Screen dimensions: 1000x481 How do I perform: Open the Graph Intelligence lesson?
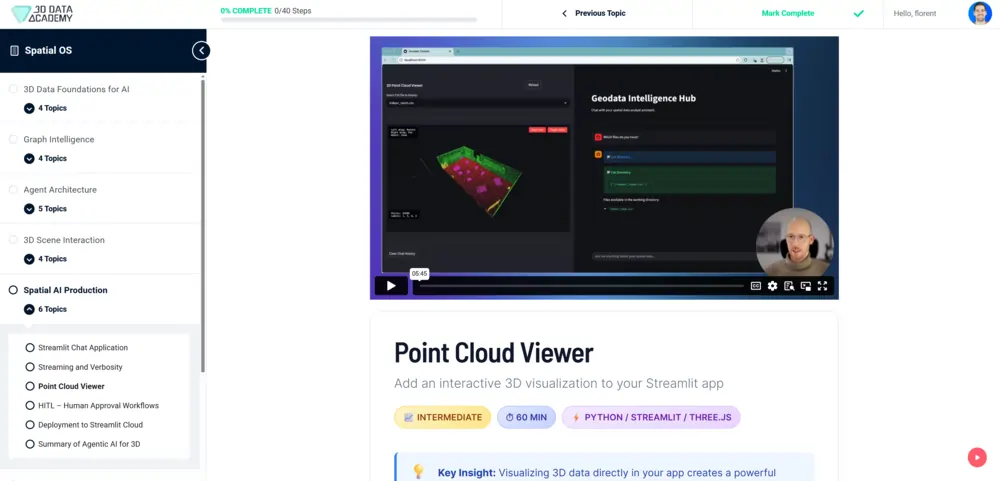[59, 139]
